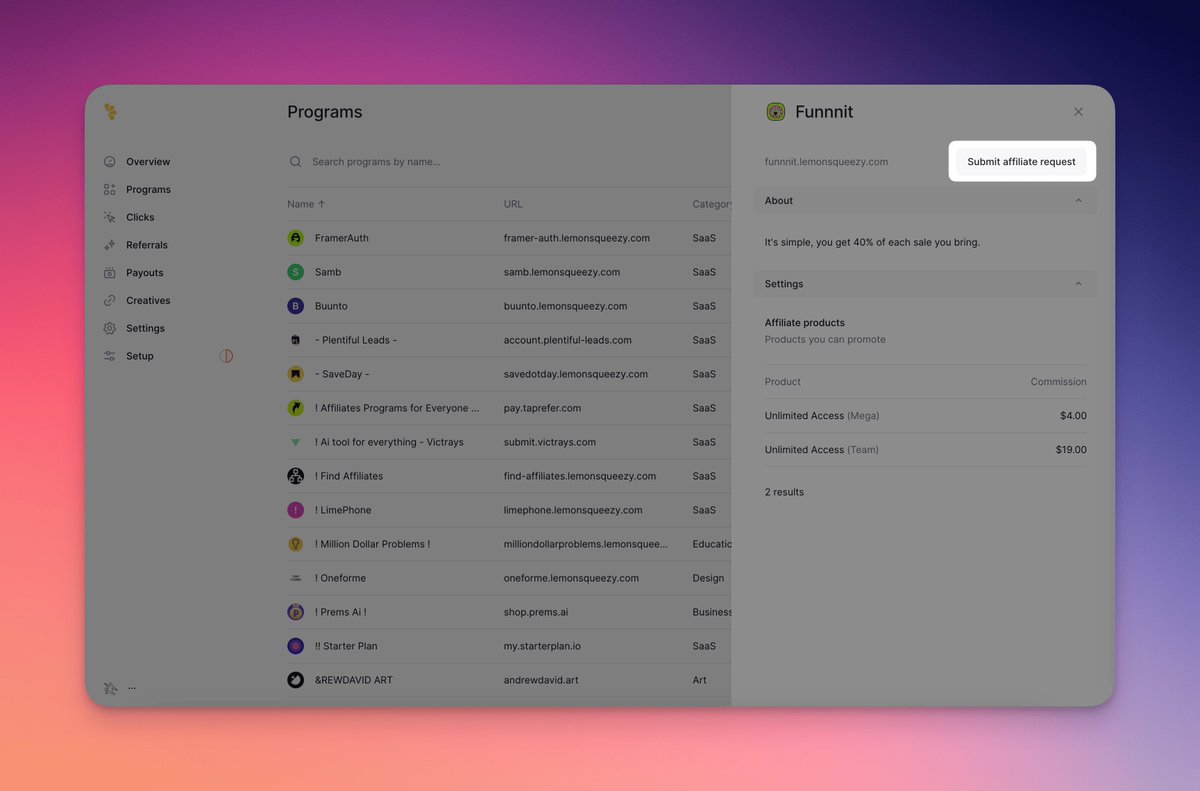Select the Unlimited Access (Team) product row

(925, 450)
